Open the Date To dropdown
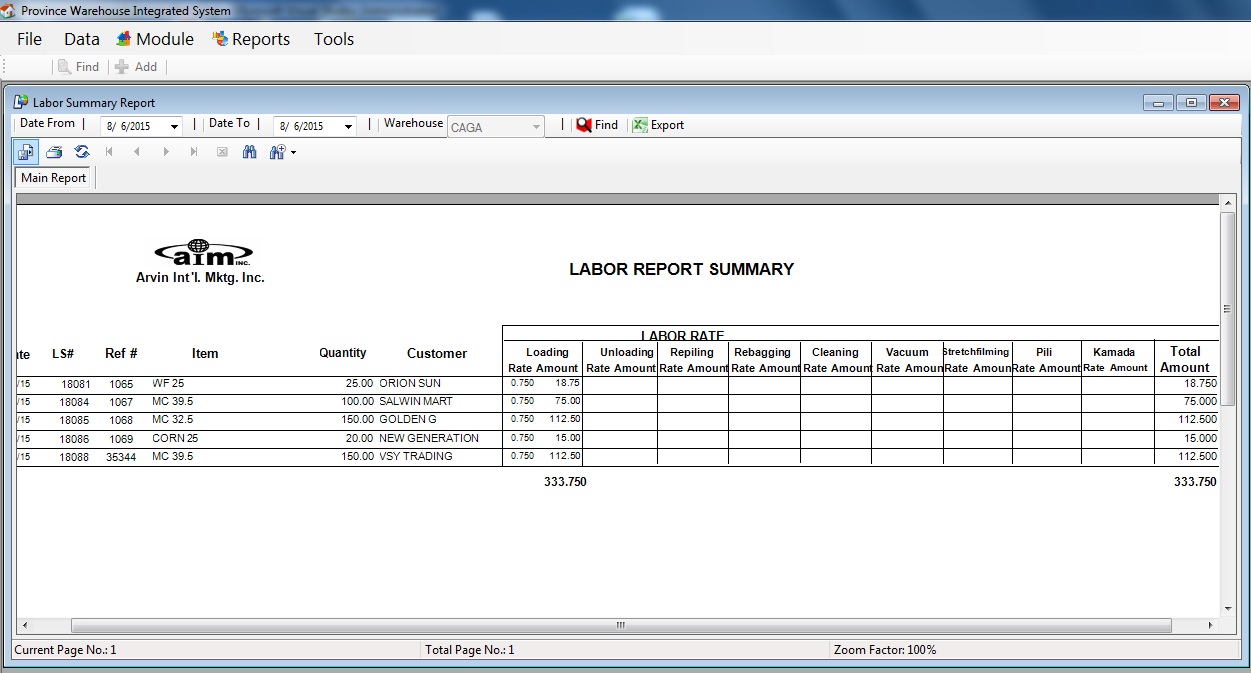Image resolution: width=1251 pixels, height=673 pixels. [x=348, y=127]
